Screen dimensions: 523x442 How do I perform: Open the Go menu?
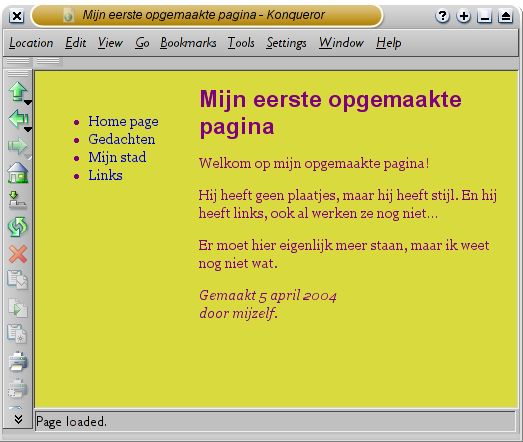pos(142,43)
